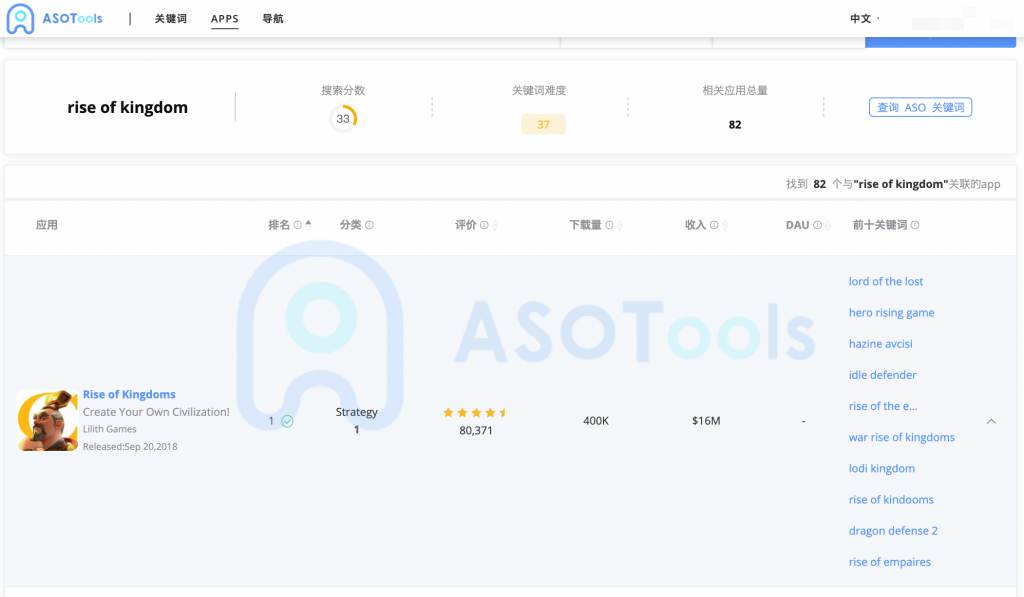
Task: Open the 导航 menu item
Action: (273, 19)
